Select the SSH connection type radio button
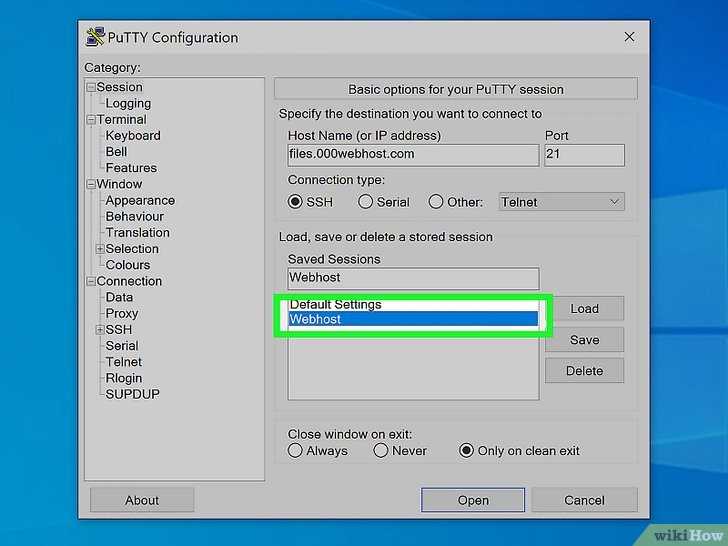This screenshot has width=728, height=546. [295, 202]
